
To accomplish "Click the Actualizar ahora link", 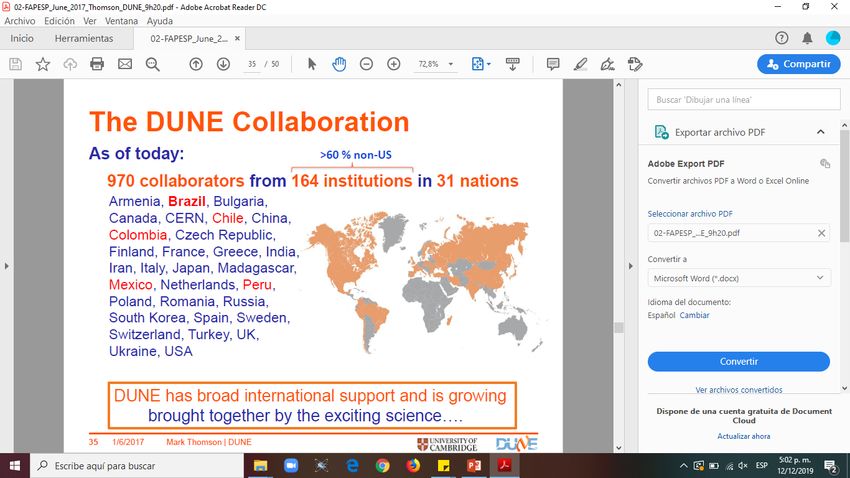I will (x=744, y=436).
